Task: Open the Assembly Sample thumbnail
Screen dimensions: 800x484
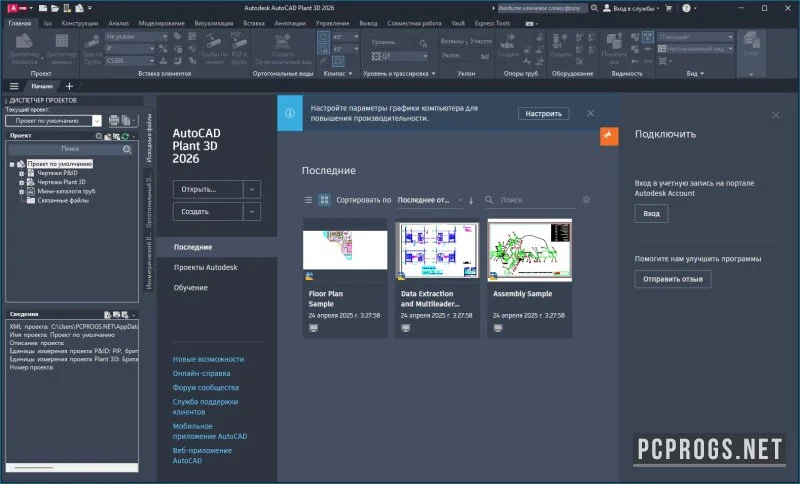Action: [530, 250]
